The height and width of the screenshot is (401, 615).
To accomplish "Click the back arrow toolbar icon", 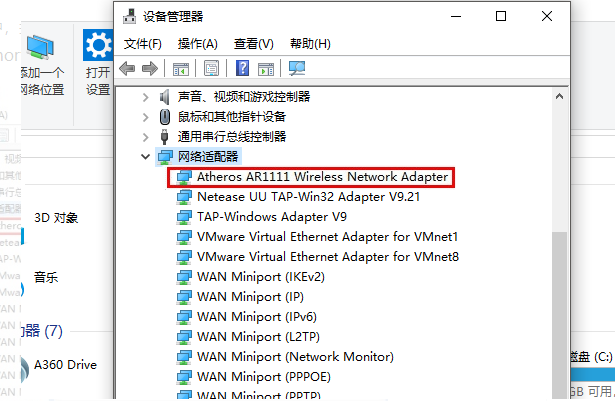I will click(128, 69).
